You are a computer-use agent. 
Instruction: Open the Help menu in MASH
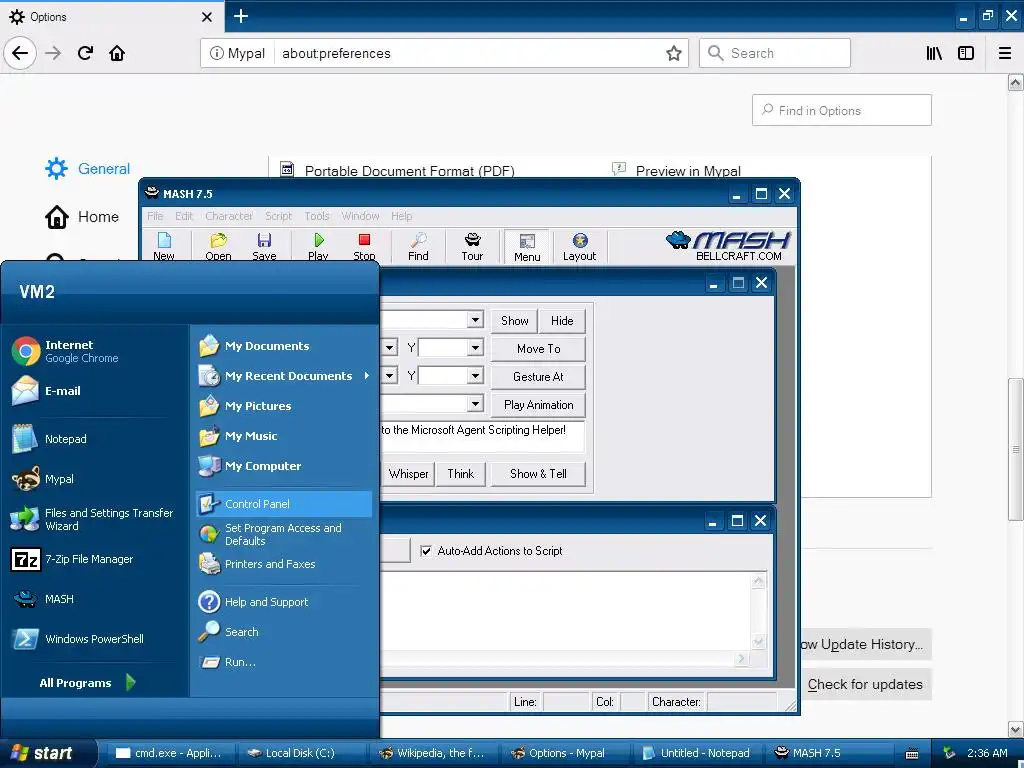(402, 216)
